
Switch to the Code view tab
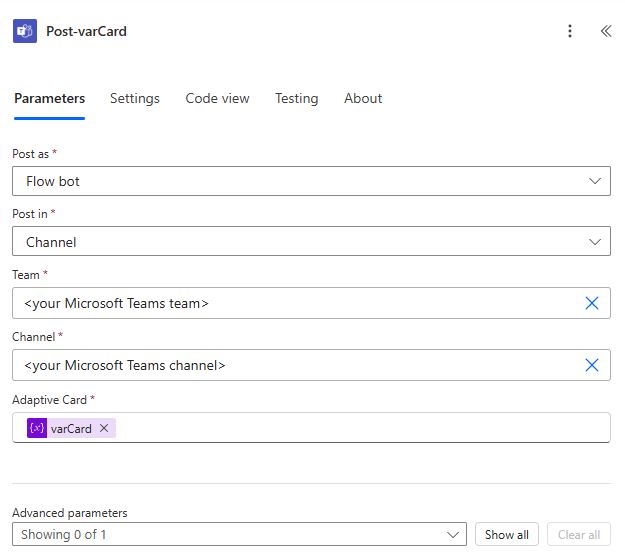point(217,98)
